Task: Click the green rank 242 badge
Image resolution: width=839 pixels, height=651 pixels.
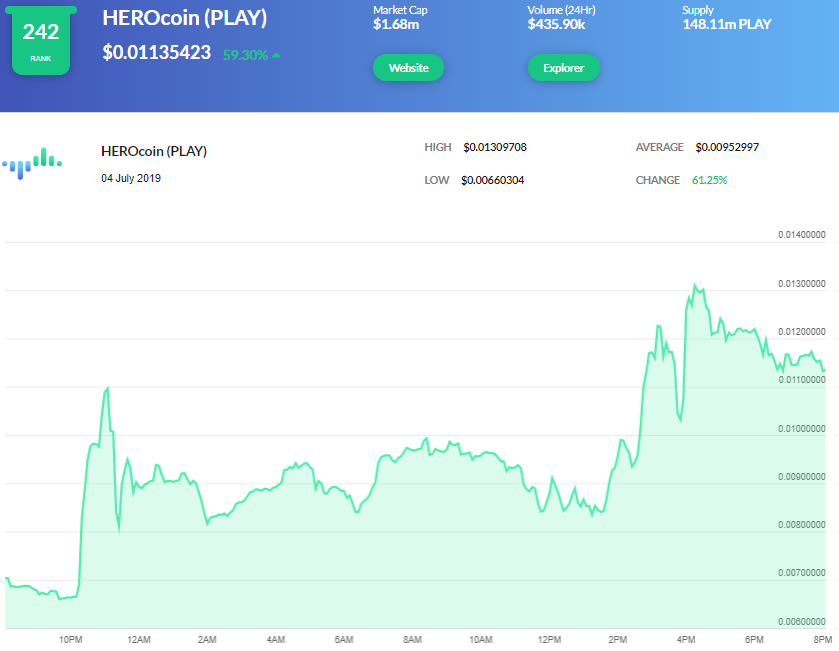Action: [x=41, y=41]
